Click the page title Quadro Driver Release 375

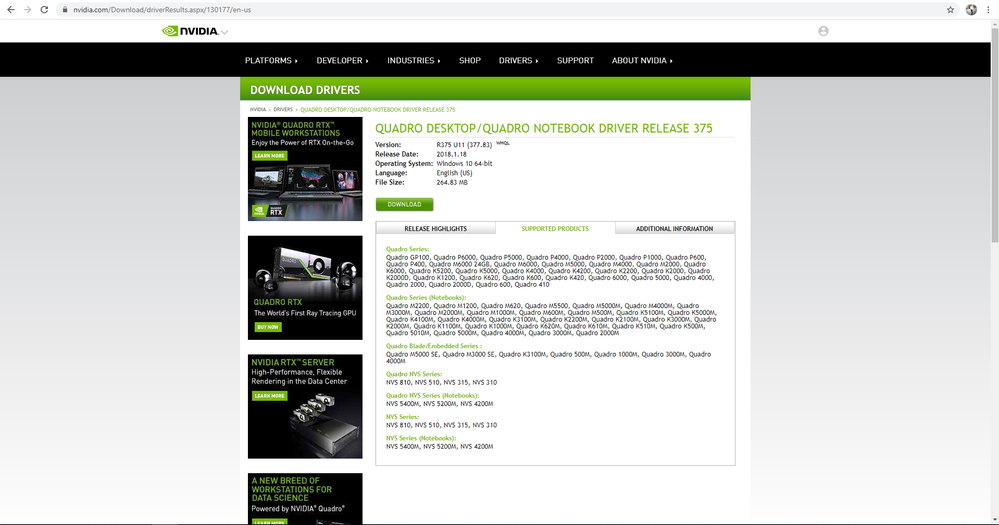tap(543, 128)
